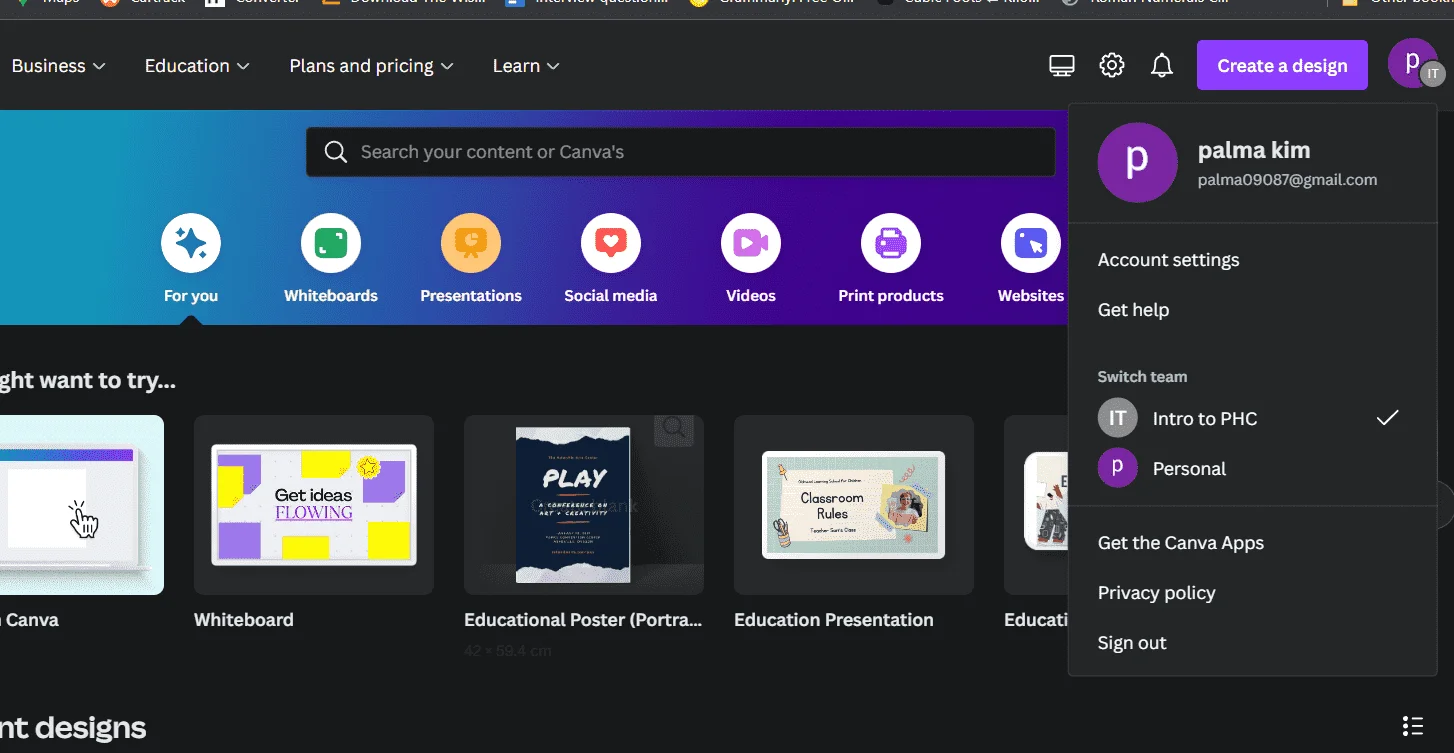The image size is (1454, 753).
Task: Click the Whiteboard label text
Action: [244, 620]
